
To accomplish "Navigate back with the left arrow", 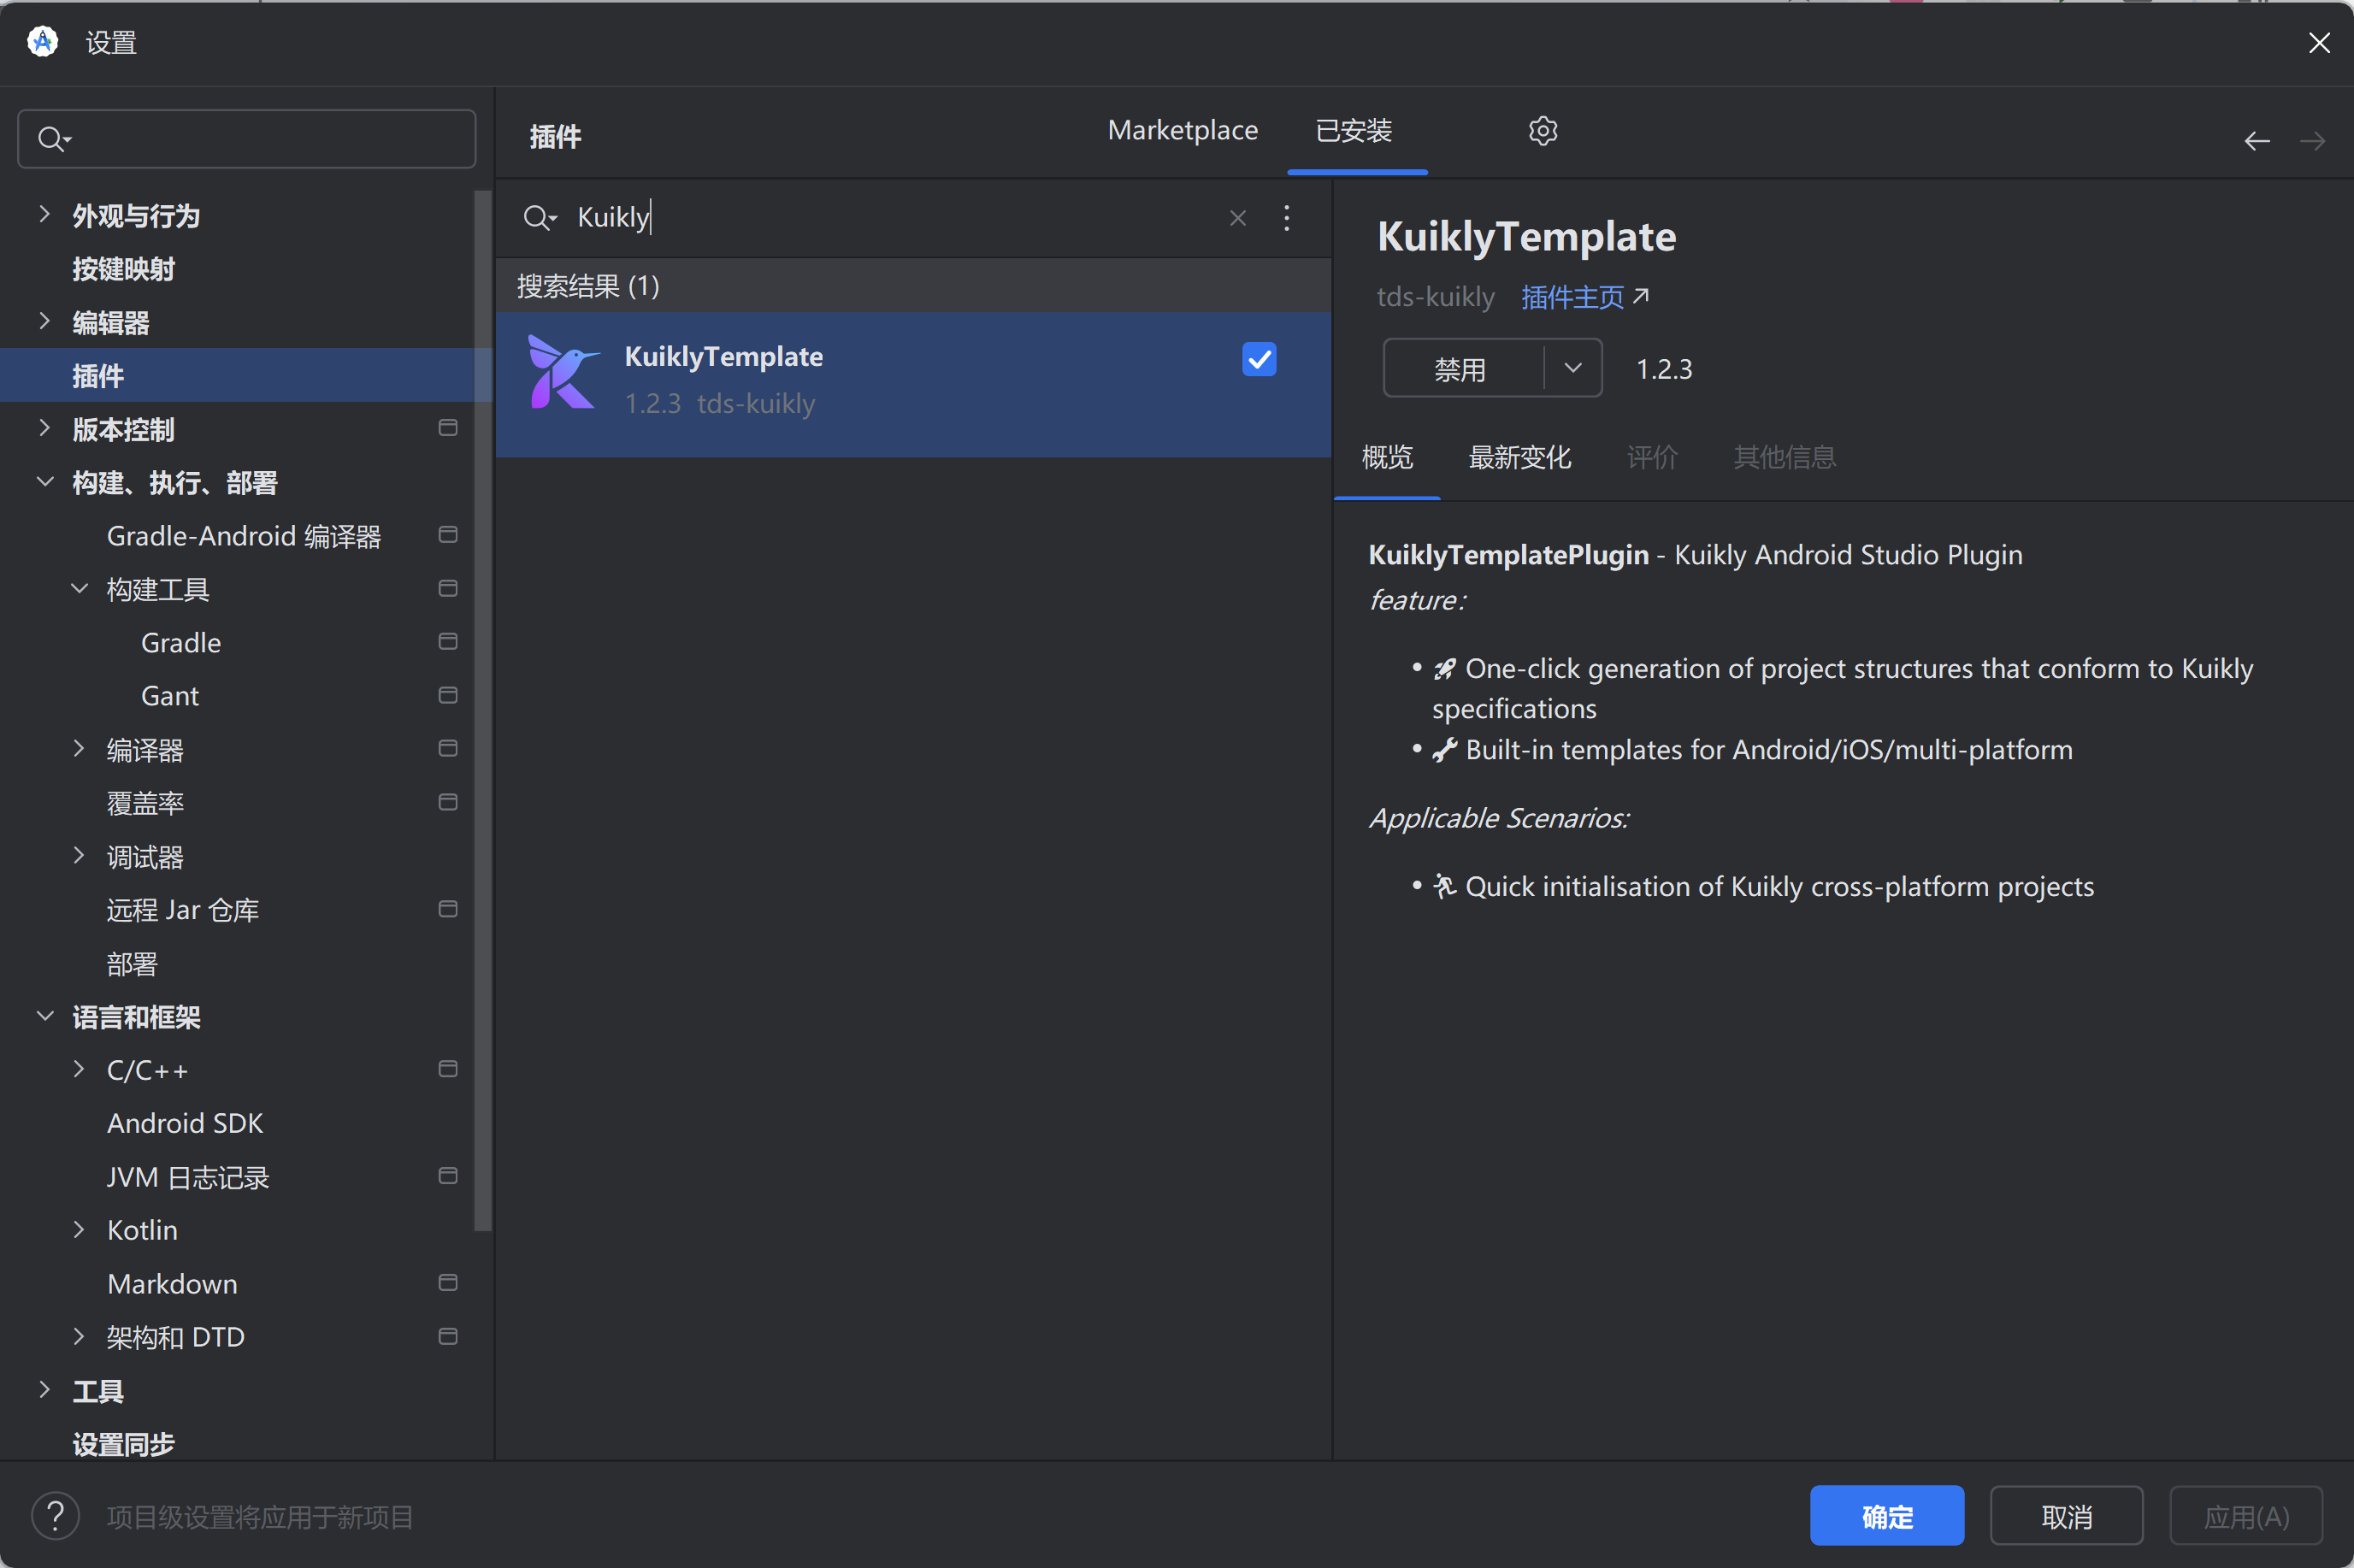I will coord(2256,141).
